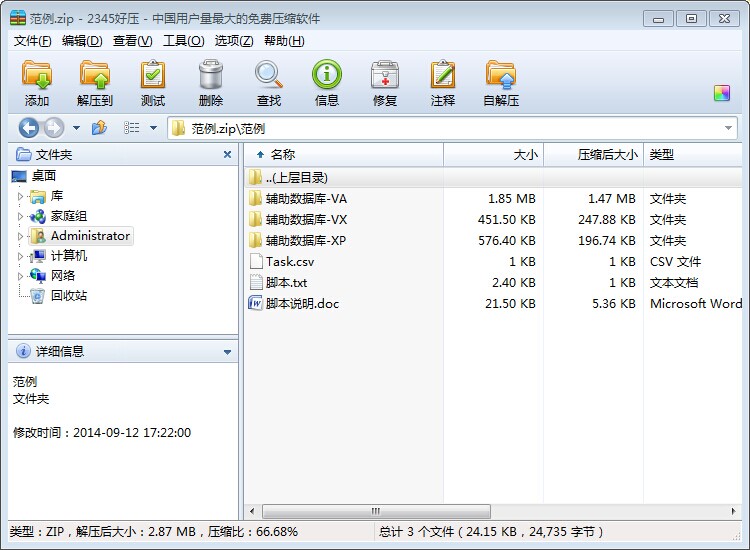Open the address bar path dropdown
Viewport: 750px width, 550px height.
(x=728, y=128)
